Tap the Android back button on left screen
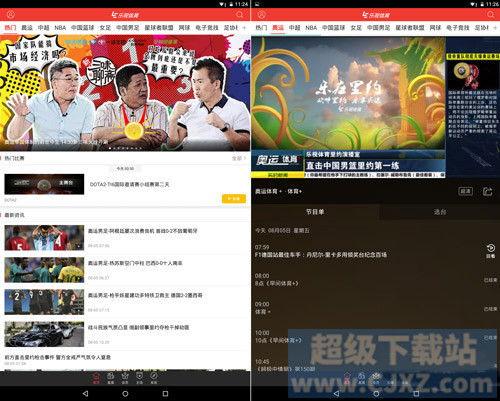 (x=85, y=394)
